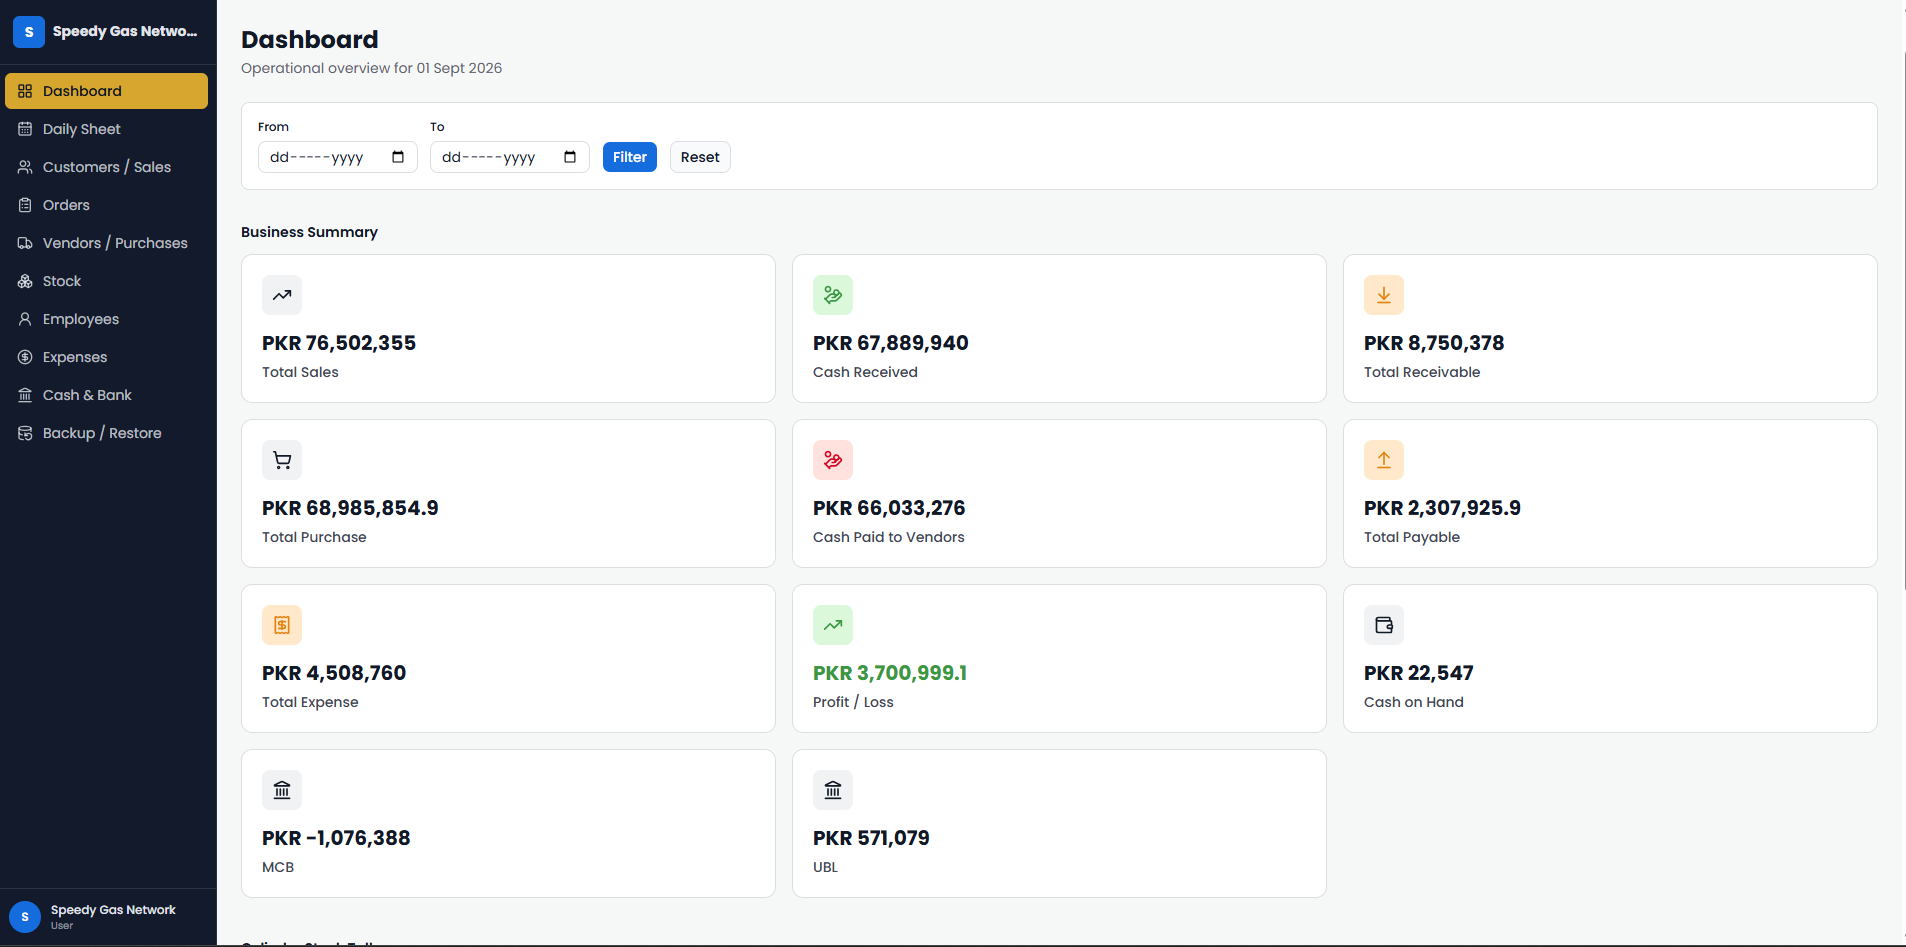The height and width of the screenshot is (947, 1906).
Task: Click the From date input field
Action: click(338, 157)
